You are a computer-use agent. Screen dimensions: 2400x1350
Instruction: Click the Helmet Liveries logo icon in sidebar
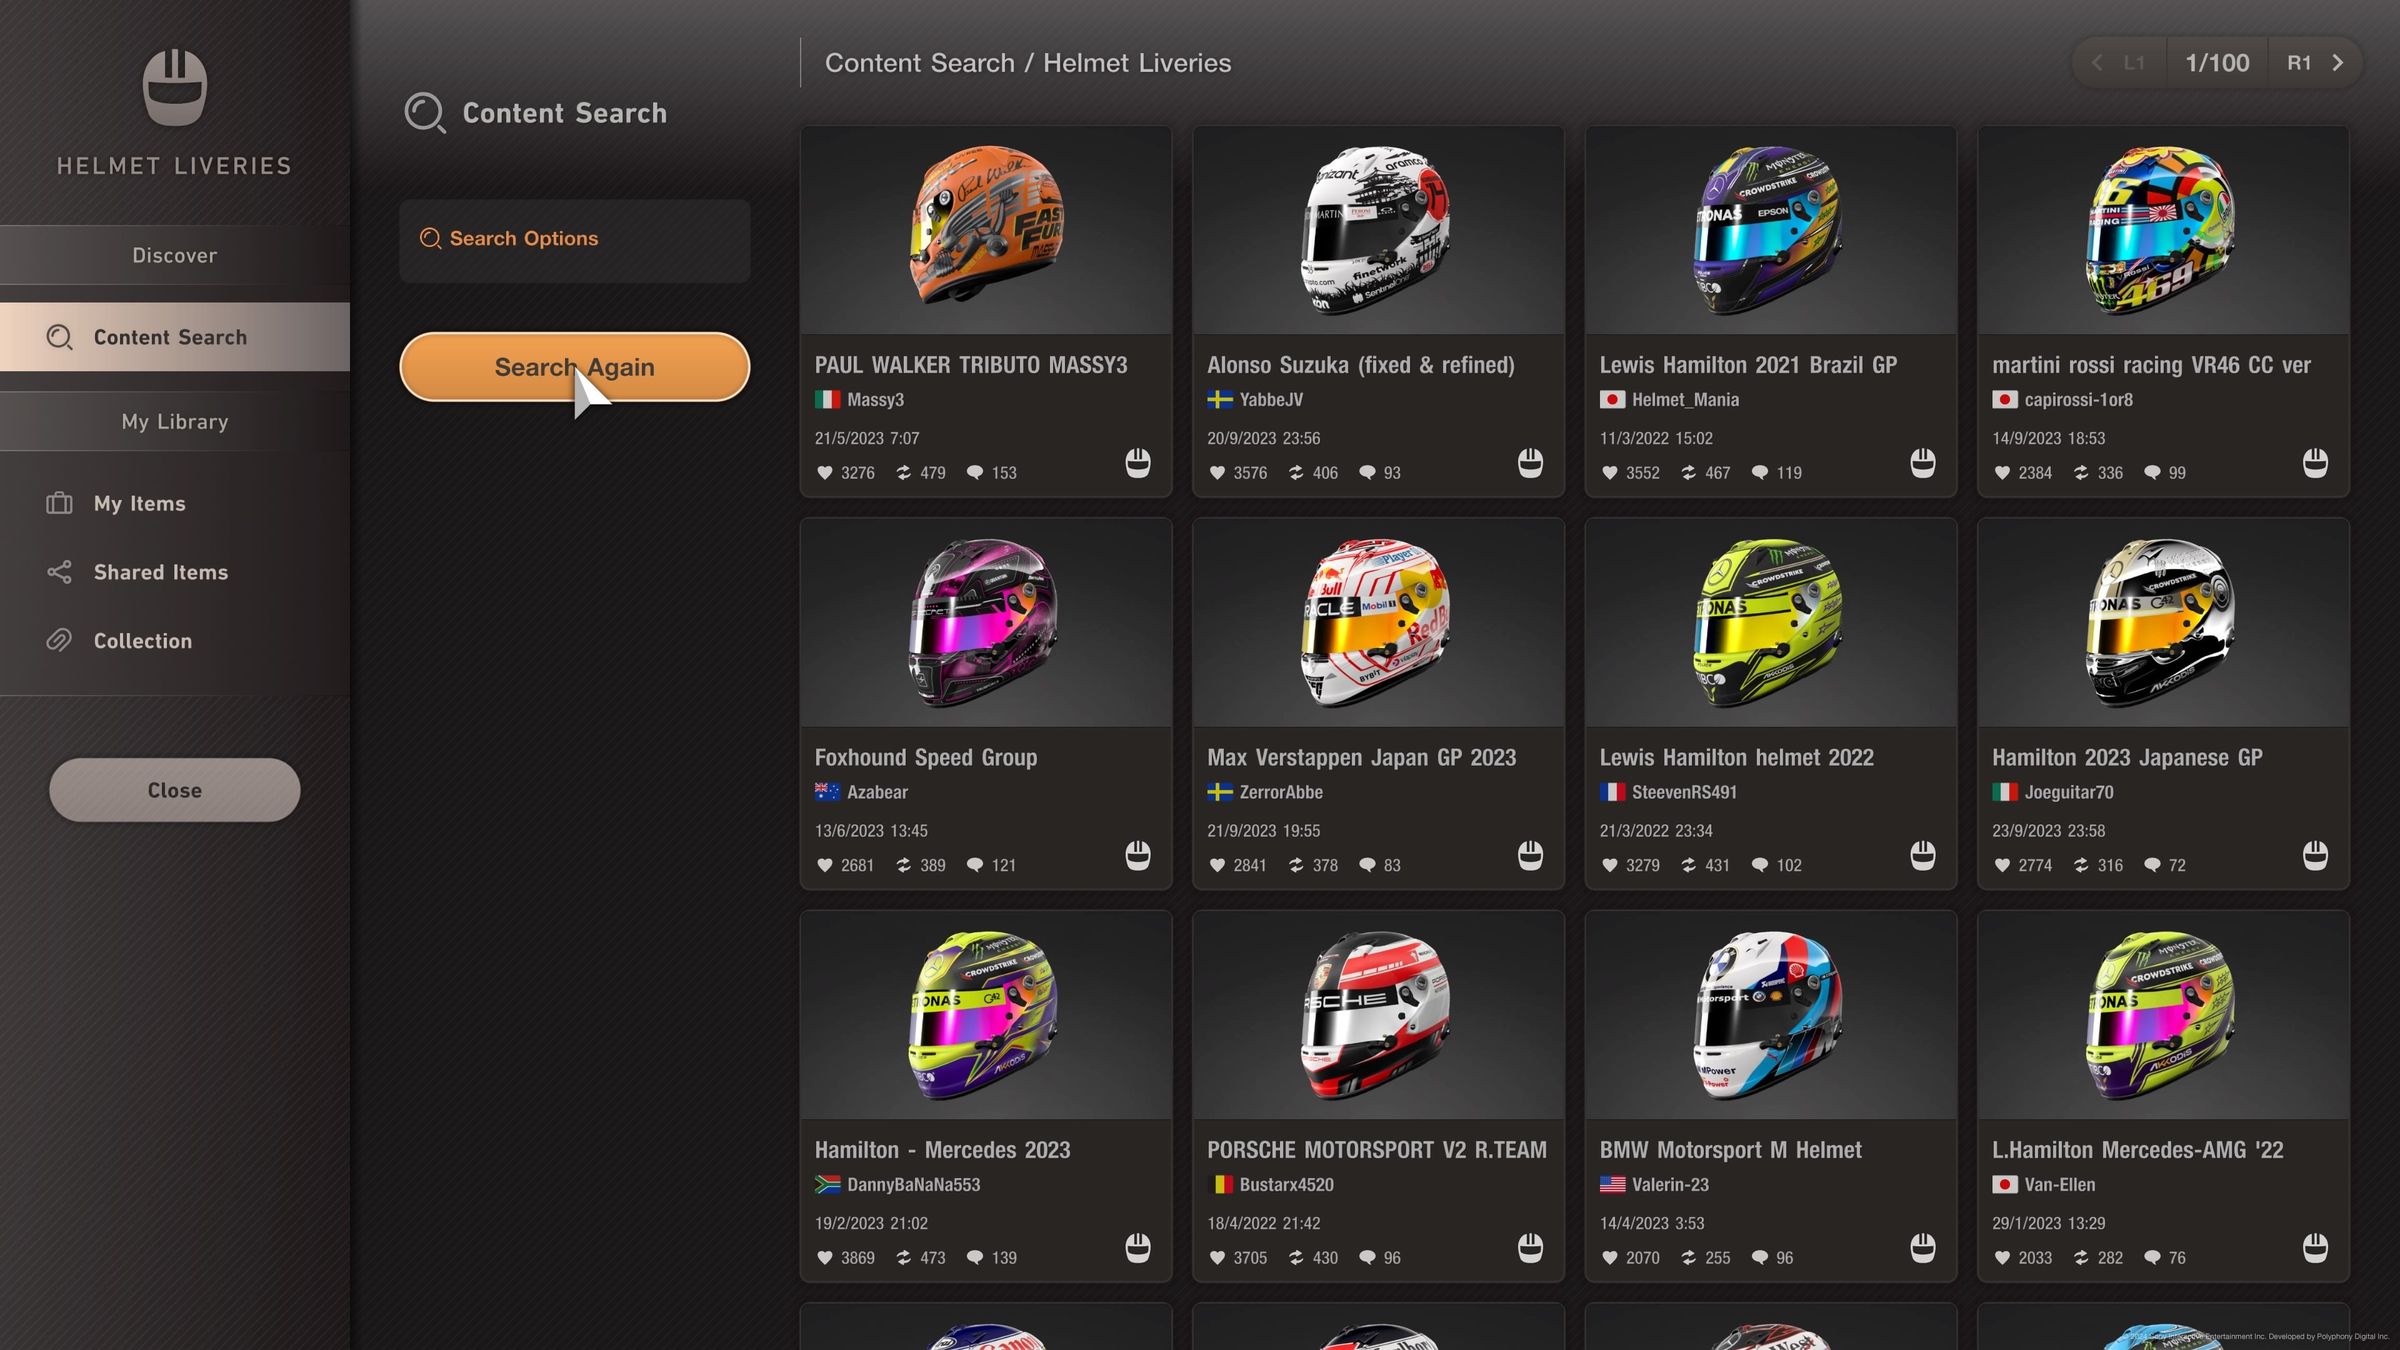[175, 88]
